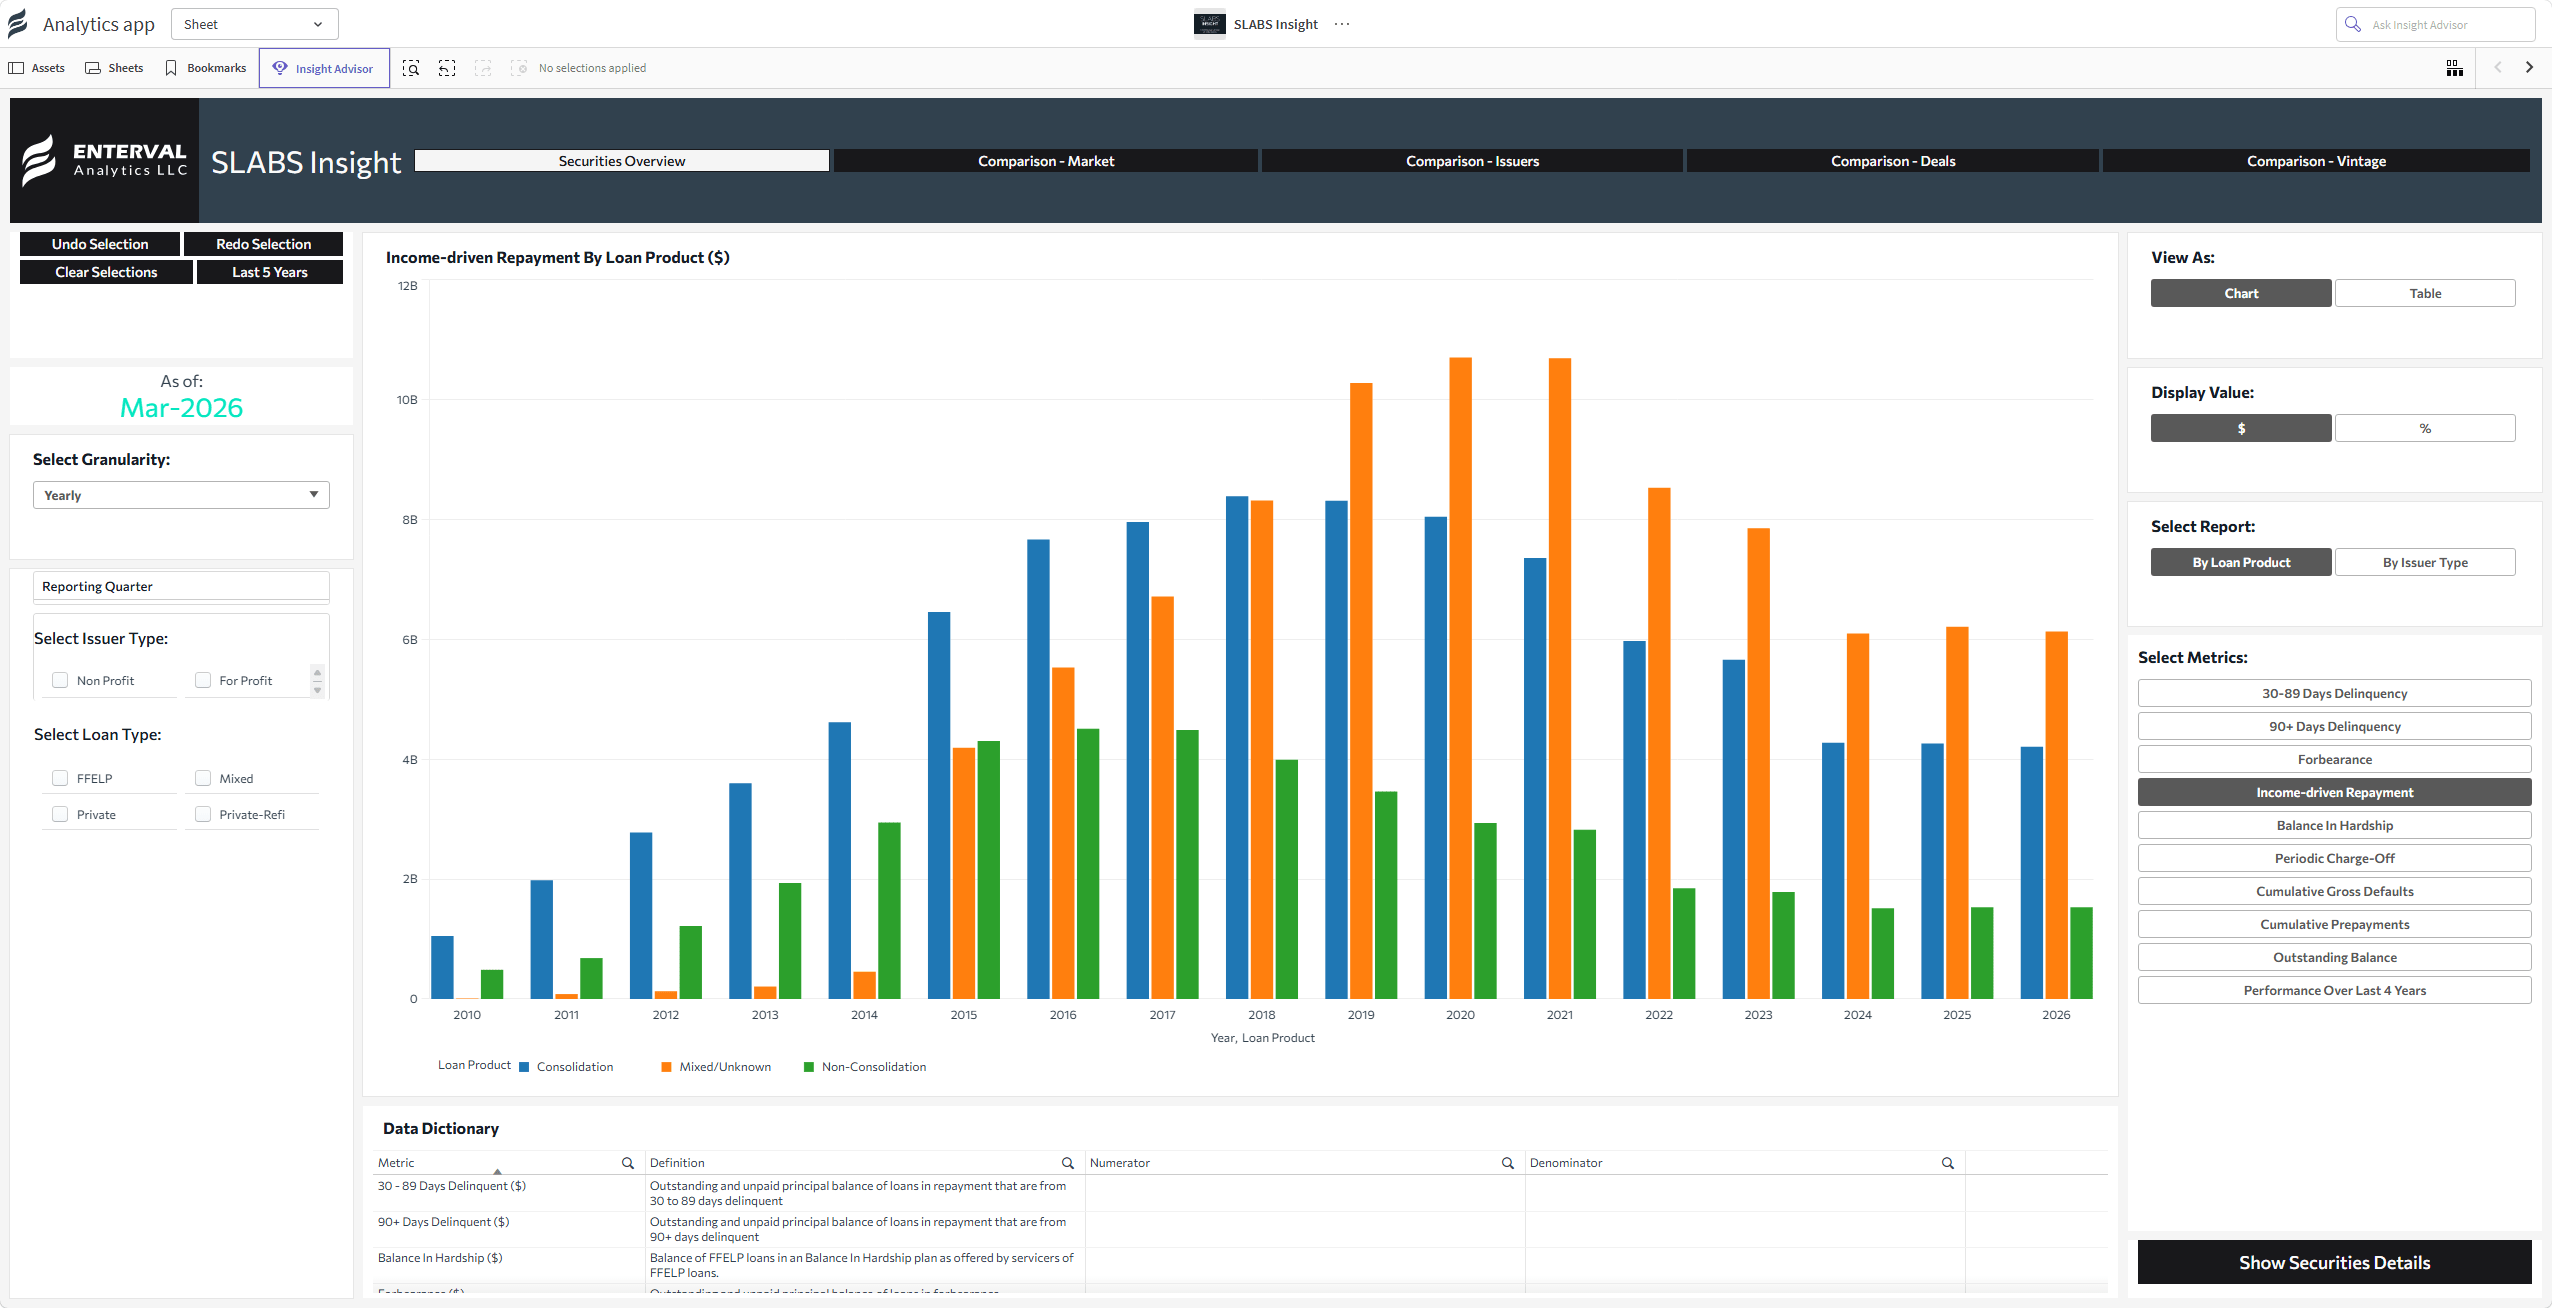Click the smart search selections icon
This screenshot has height=1308, width=2552.
tap(411, 68)
